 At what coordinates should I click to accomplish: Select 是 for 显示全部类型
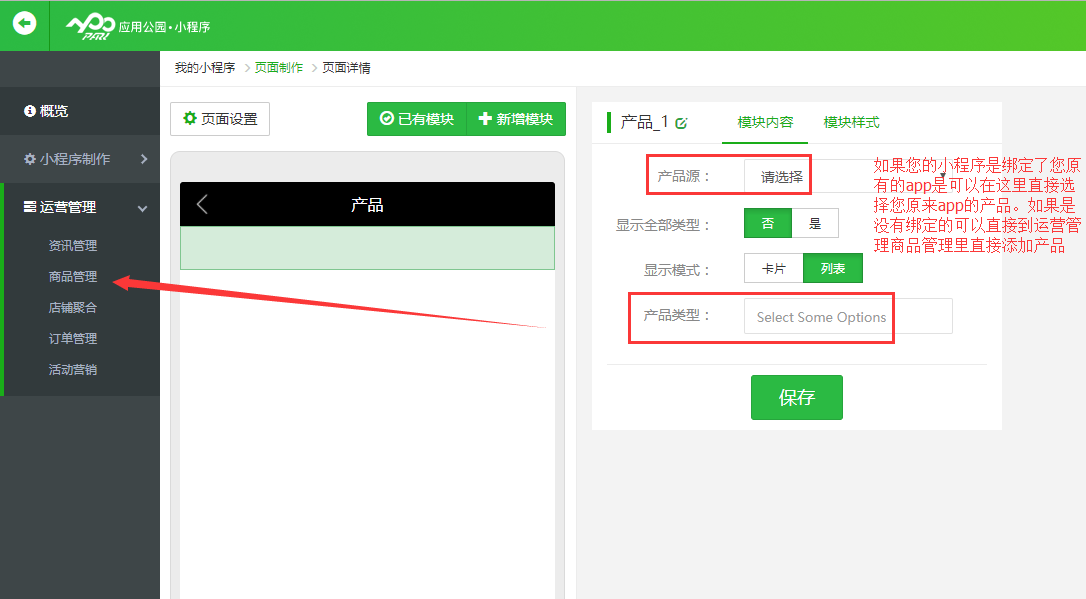coord(815,224)
